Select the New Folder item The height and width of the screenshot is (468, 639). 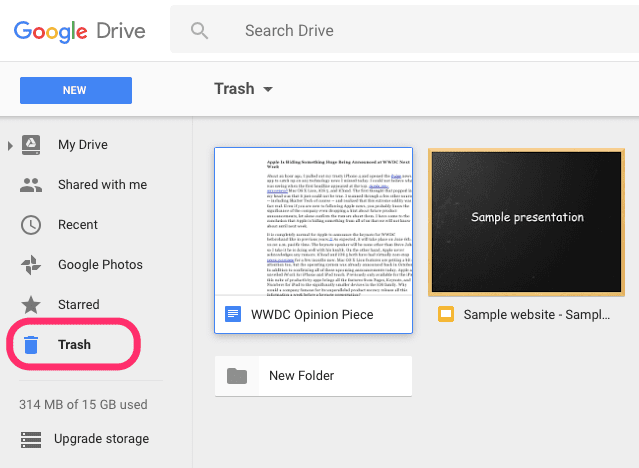click(x=313, y=376)
